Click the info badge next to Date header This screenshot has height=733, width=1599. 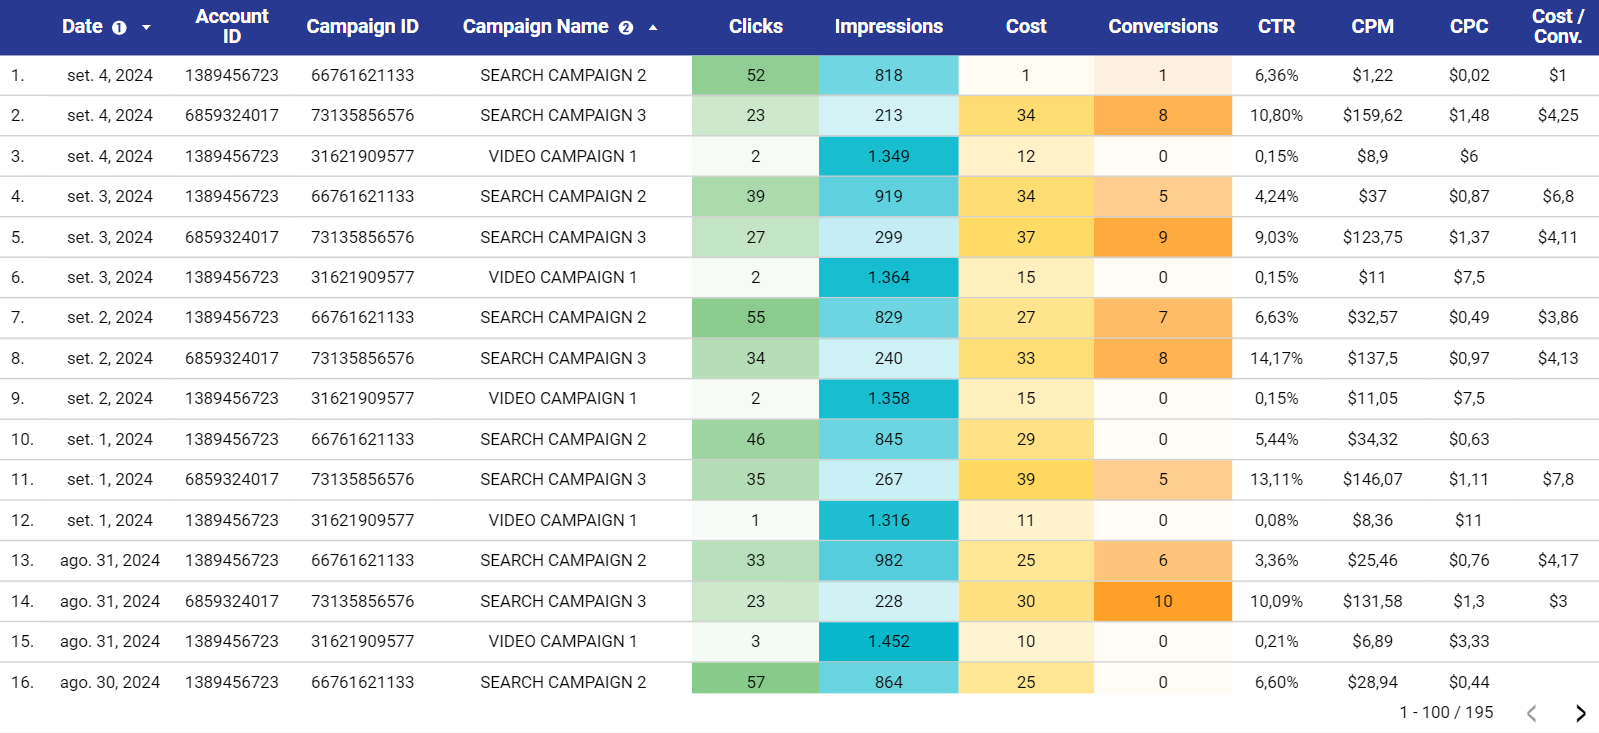121,27
